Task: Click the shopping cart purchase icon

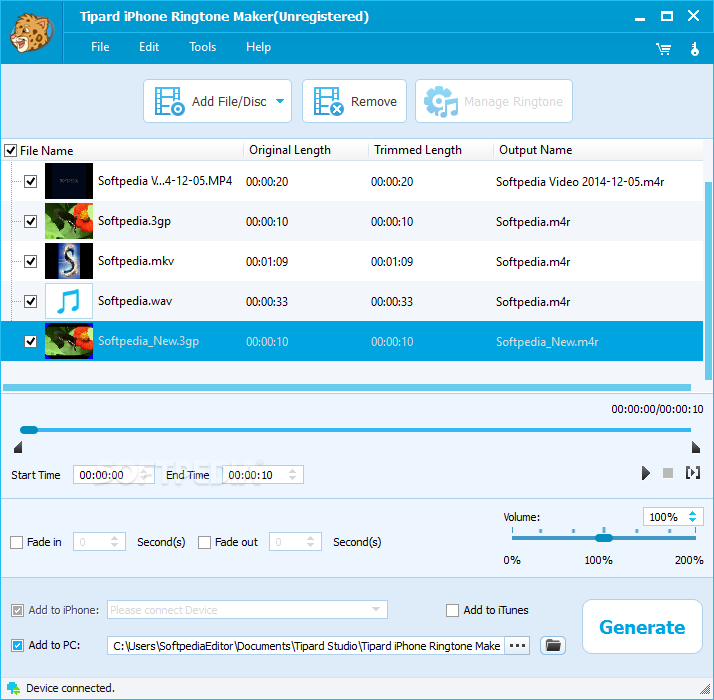Action: (x=663, y=49)
